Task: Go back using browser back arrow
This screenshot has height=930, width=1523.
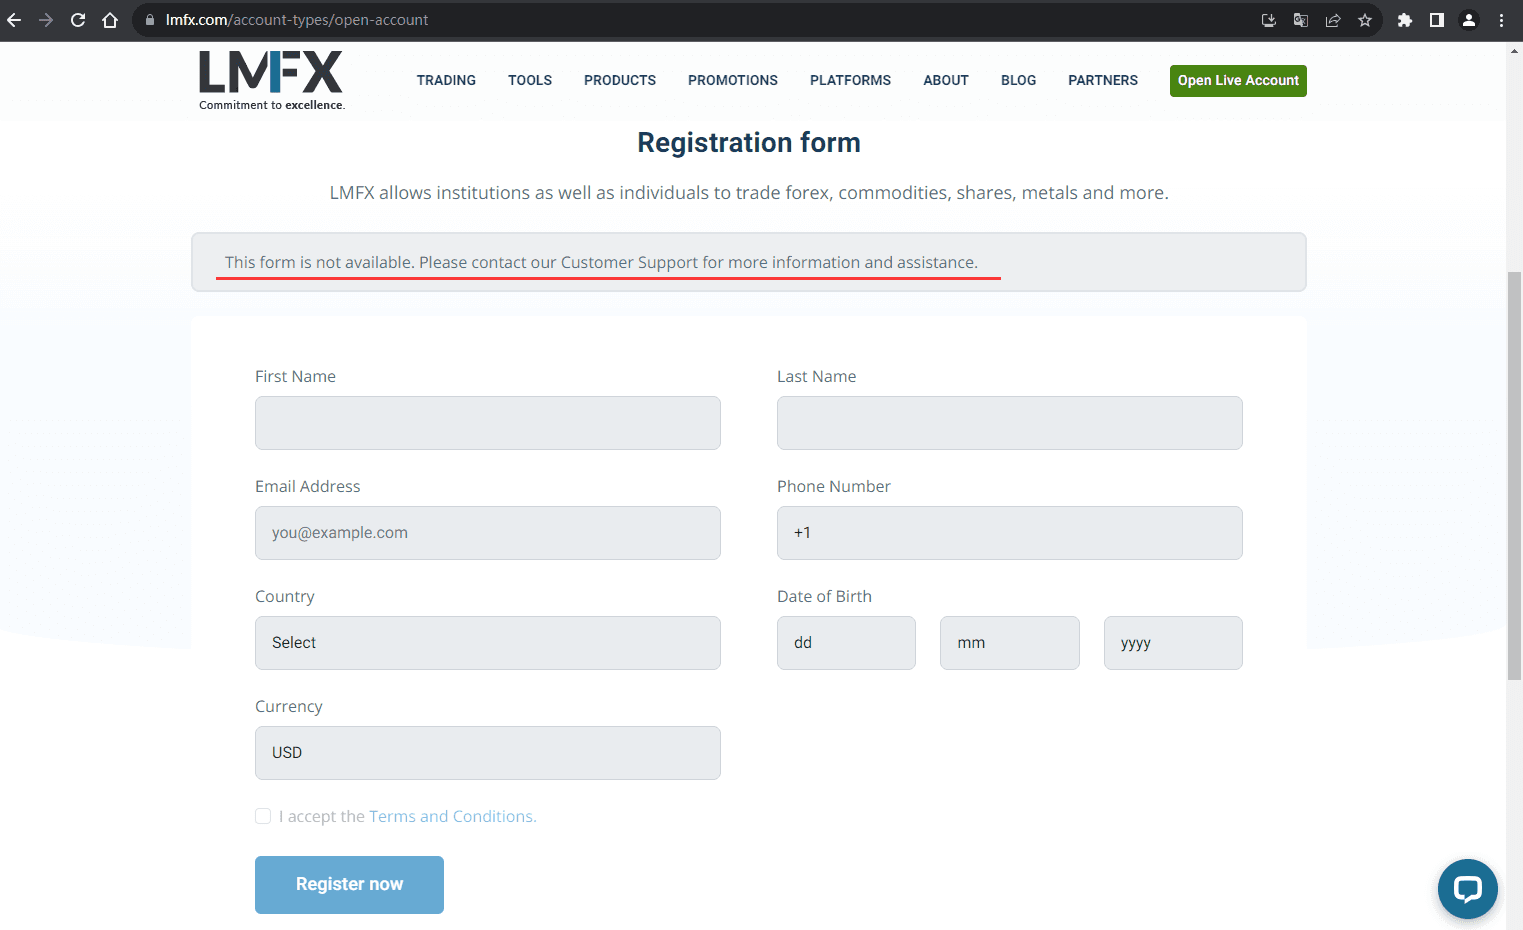Action: [x=14, y=20]
